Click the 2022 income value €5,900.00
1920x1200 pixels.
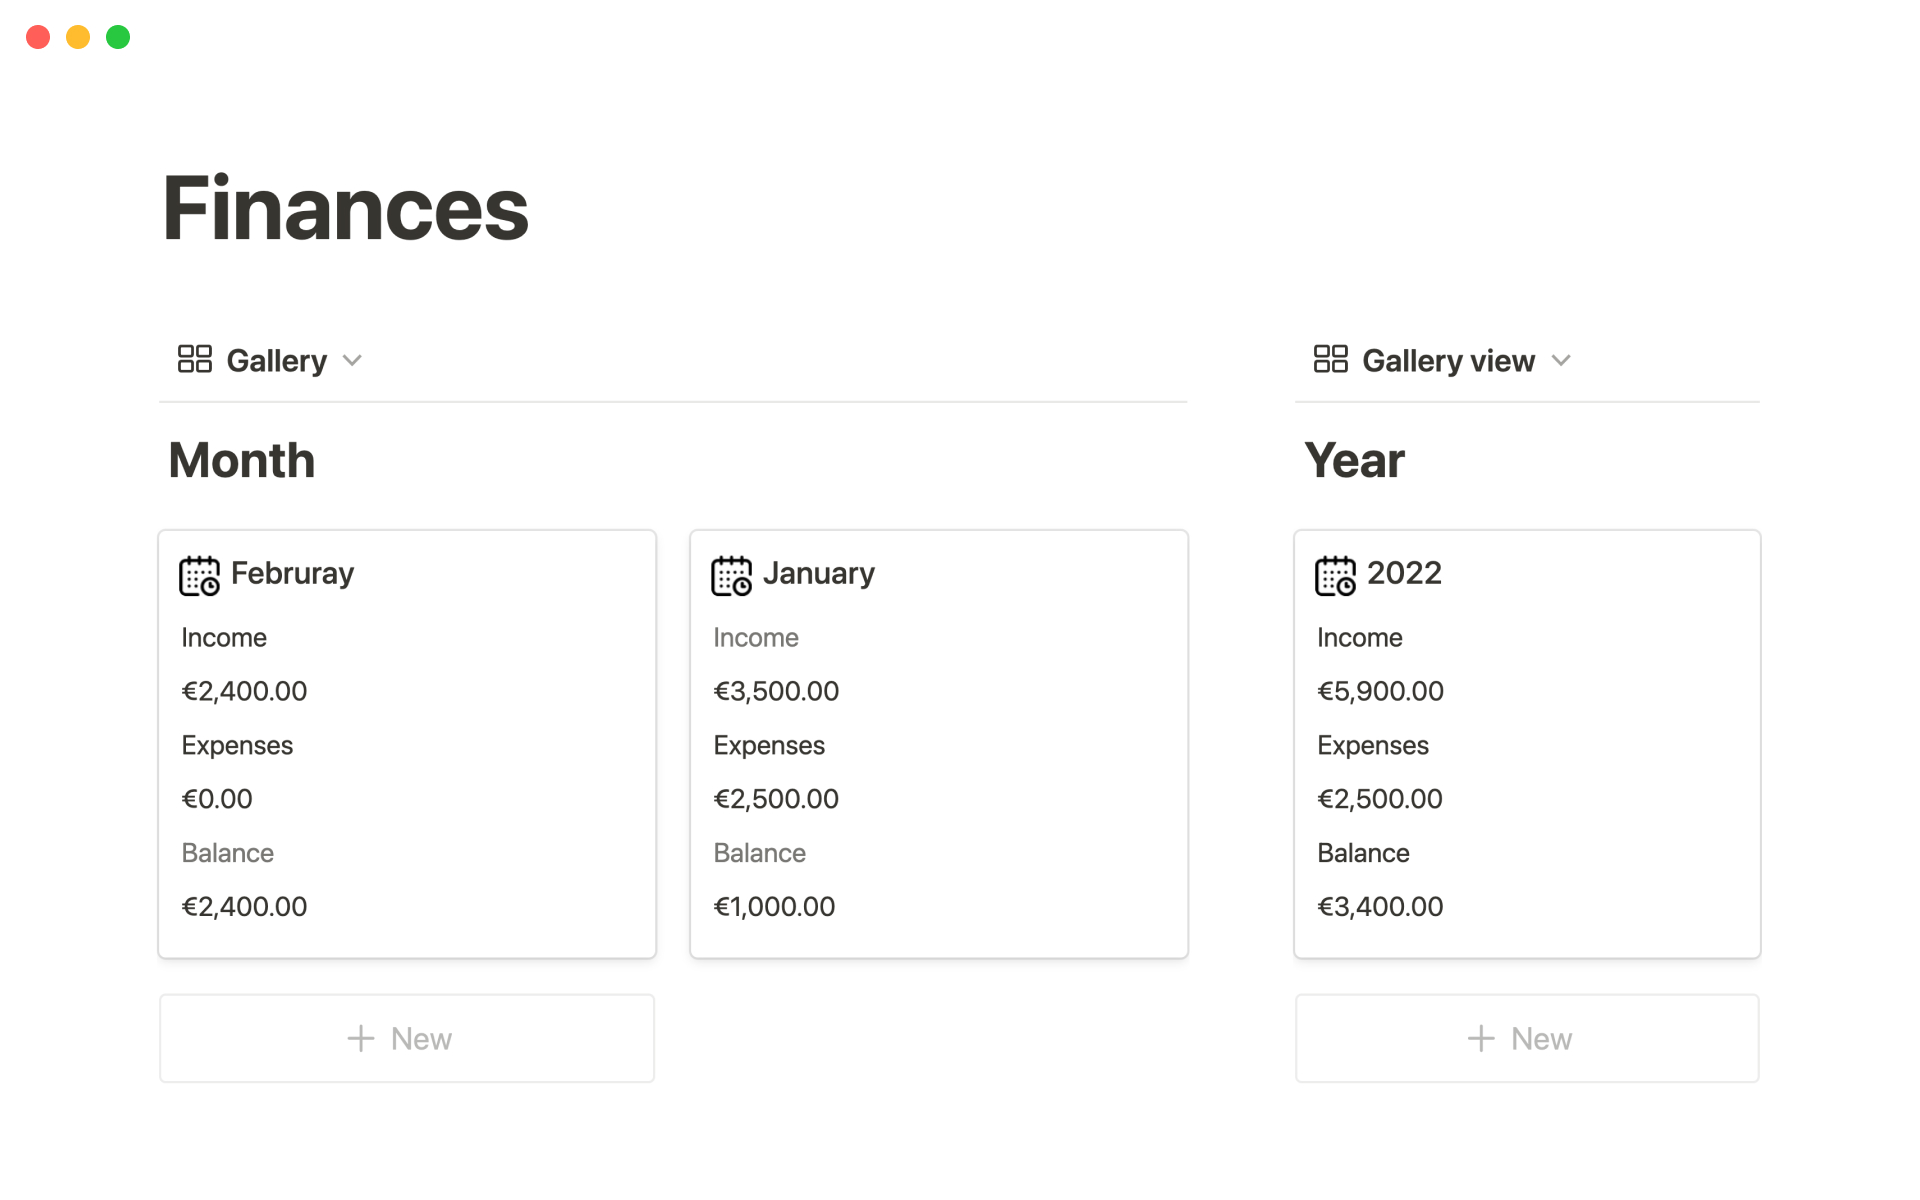pyautogui.click(x=1380, y=691)
